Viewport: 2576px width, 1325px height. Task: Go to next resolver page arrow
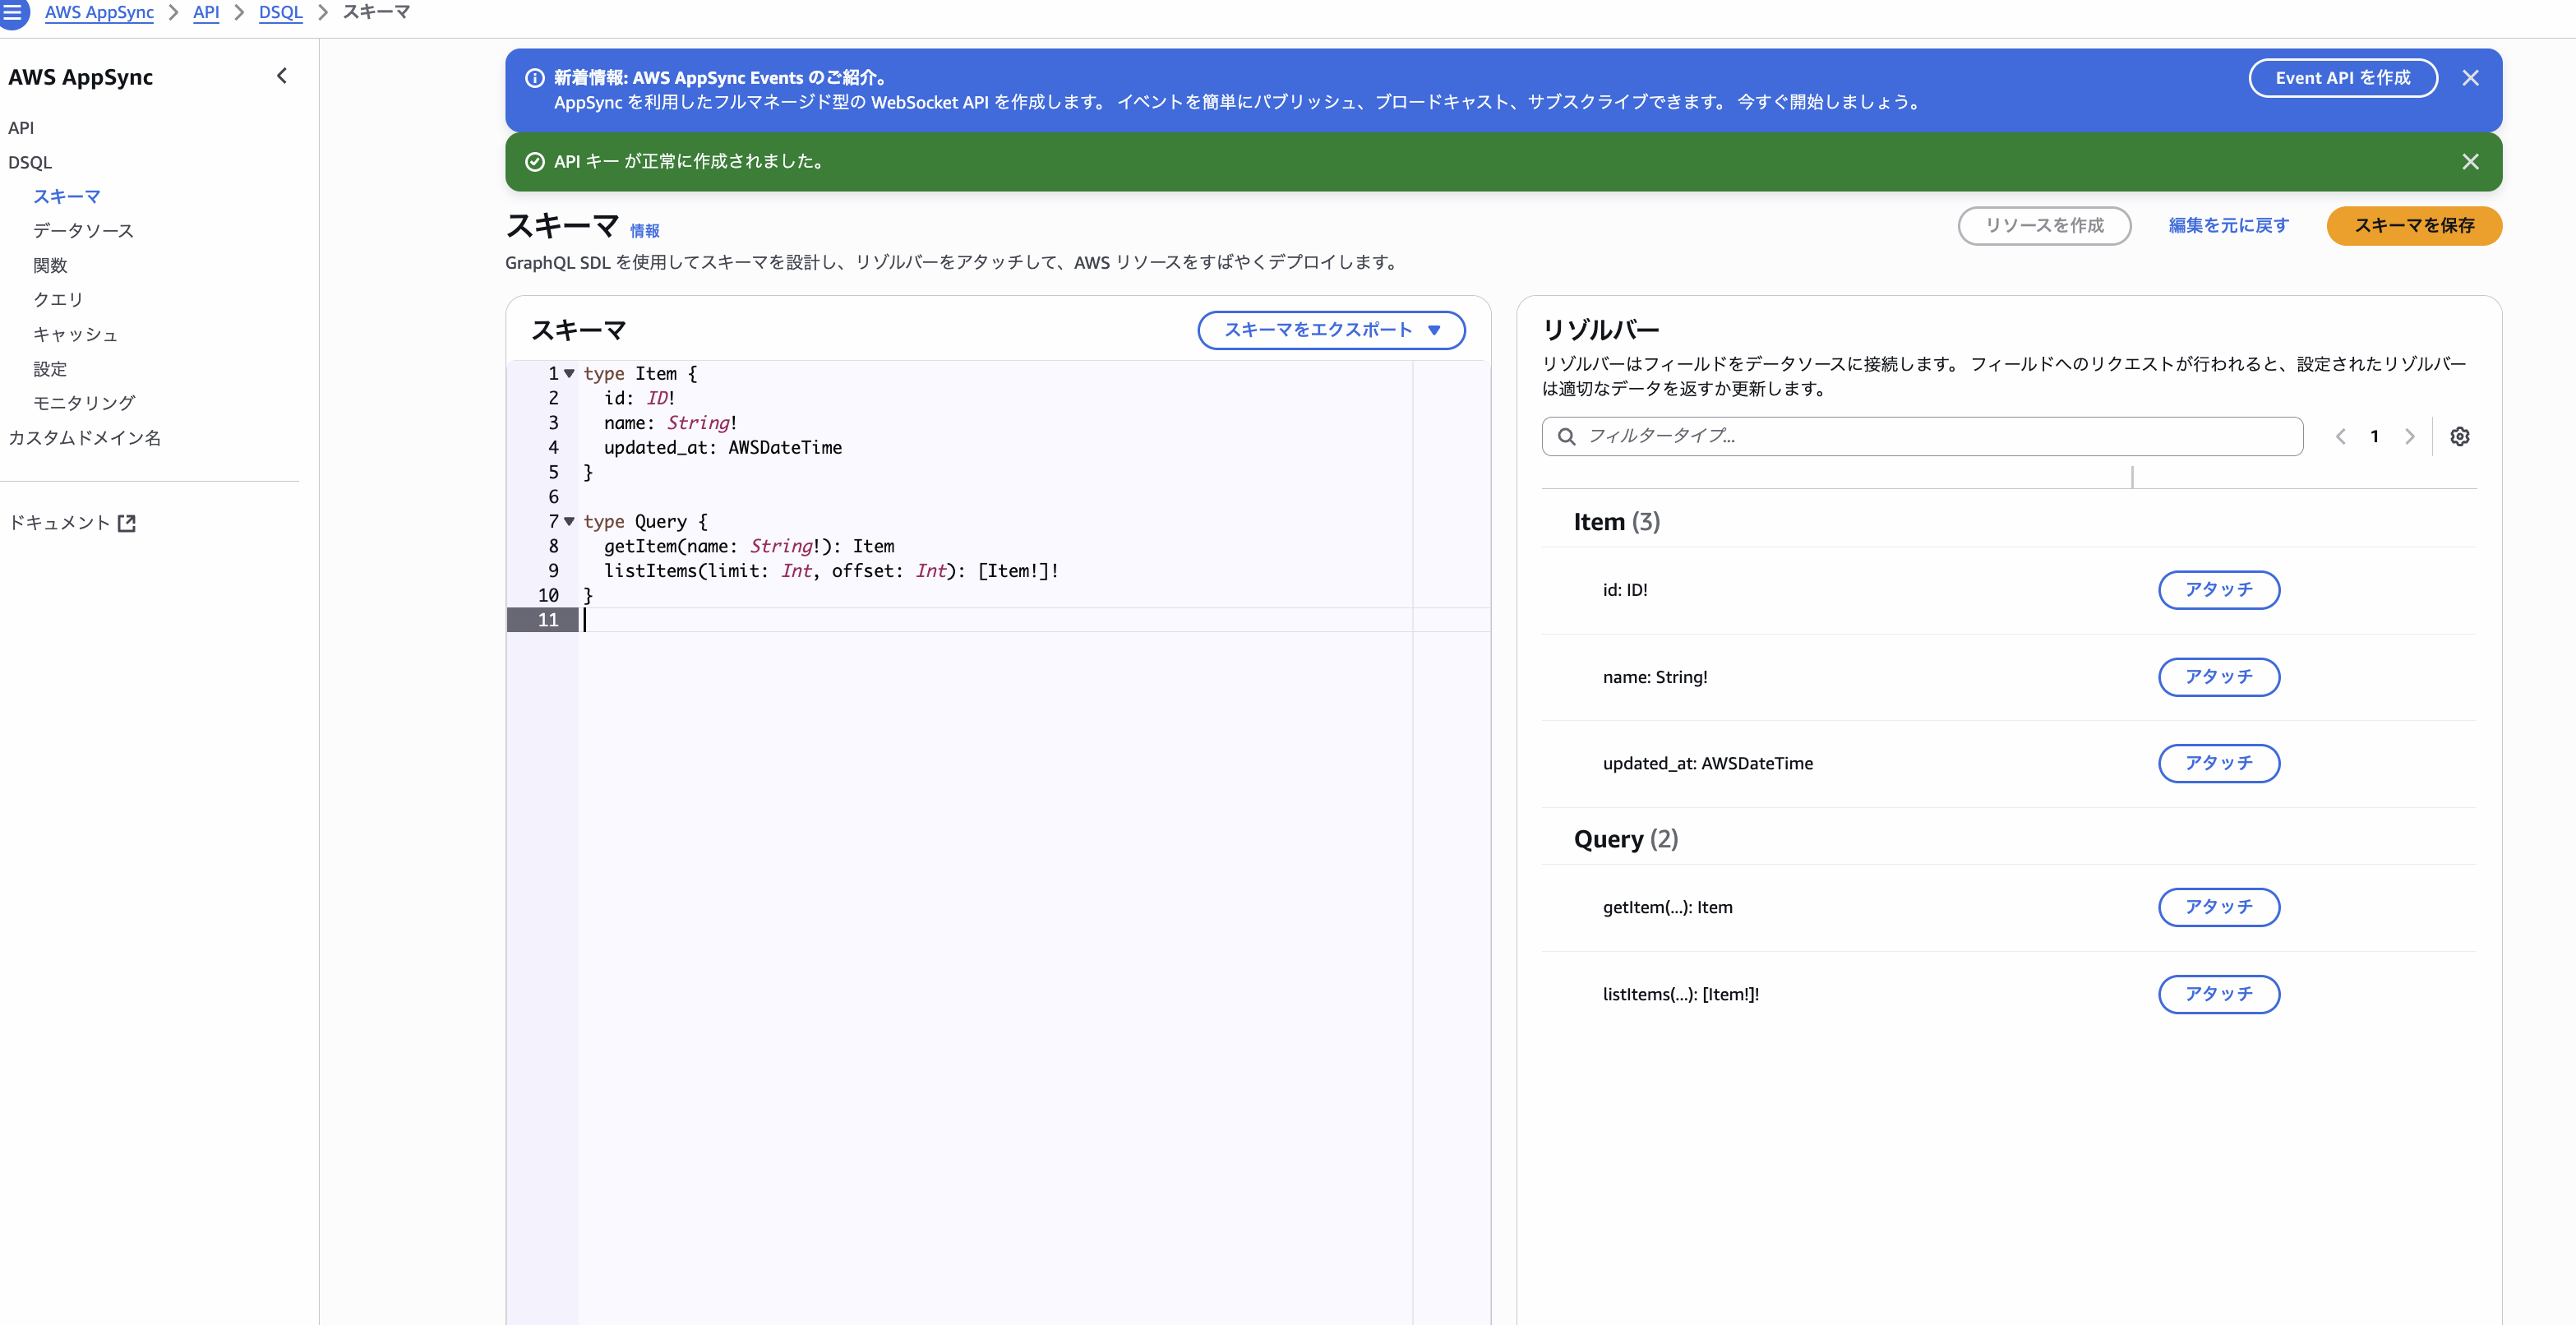2409,436
